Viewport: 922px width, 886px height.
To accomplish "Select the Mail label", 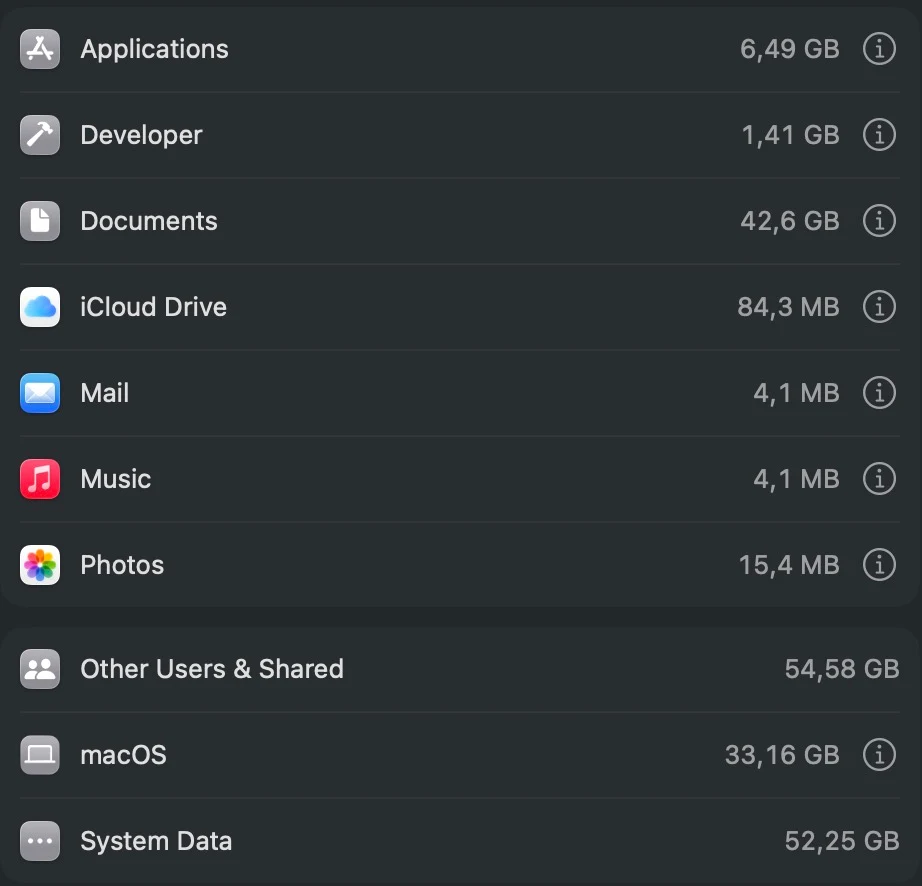I will coord(105,393).
